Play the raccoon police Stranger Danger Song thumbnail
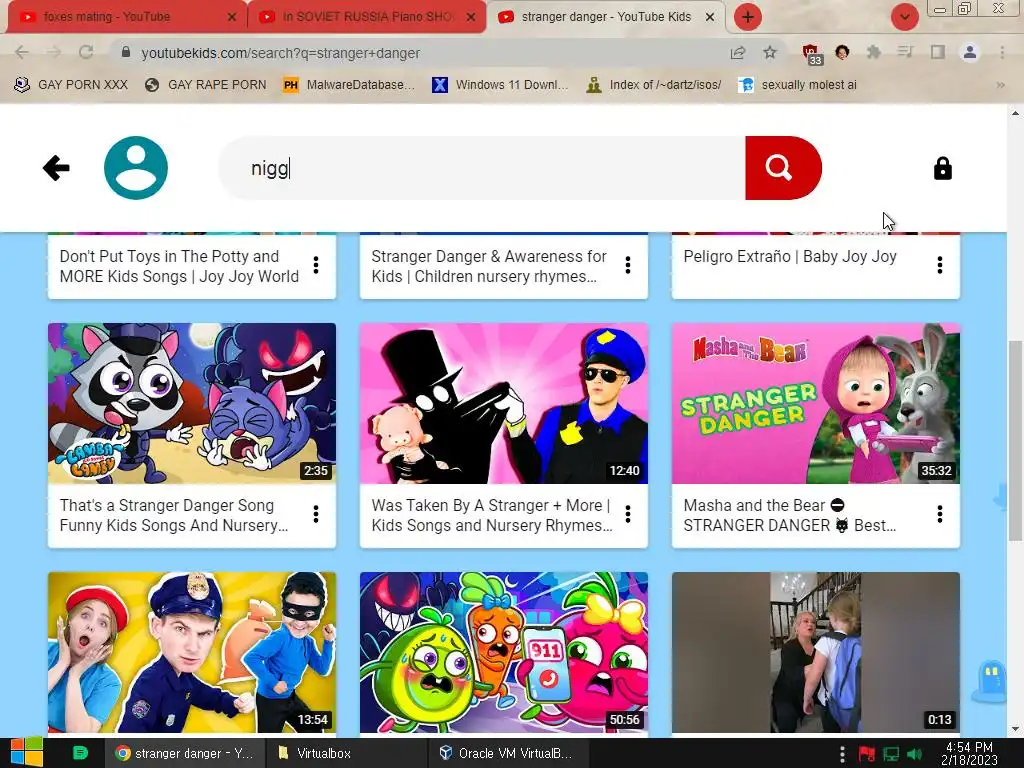The image size is (1024, 768). pos(192,403)
